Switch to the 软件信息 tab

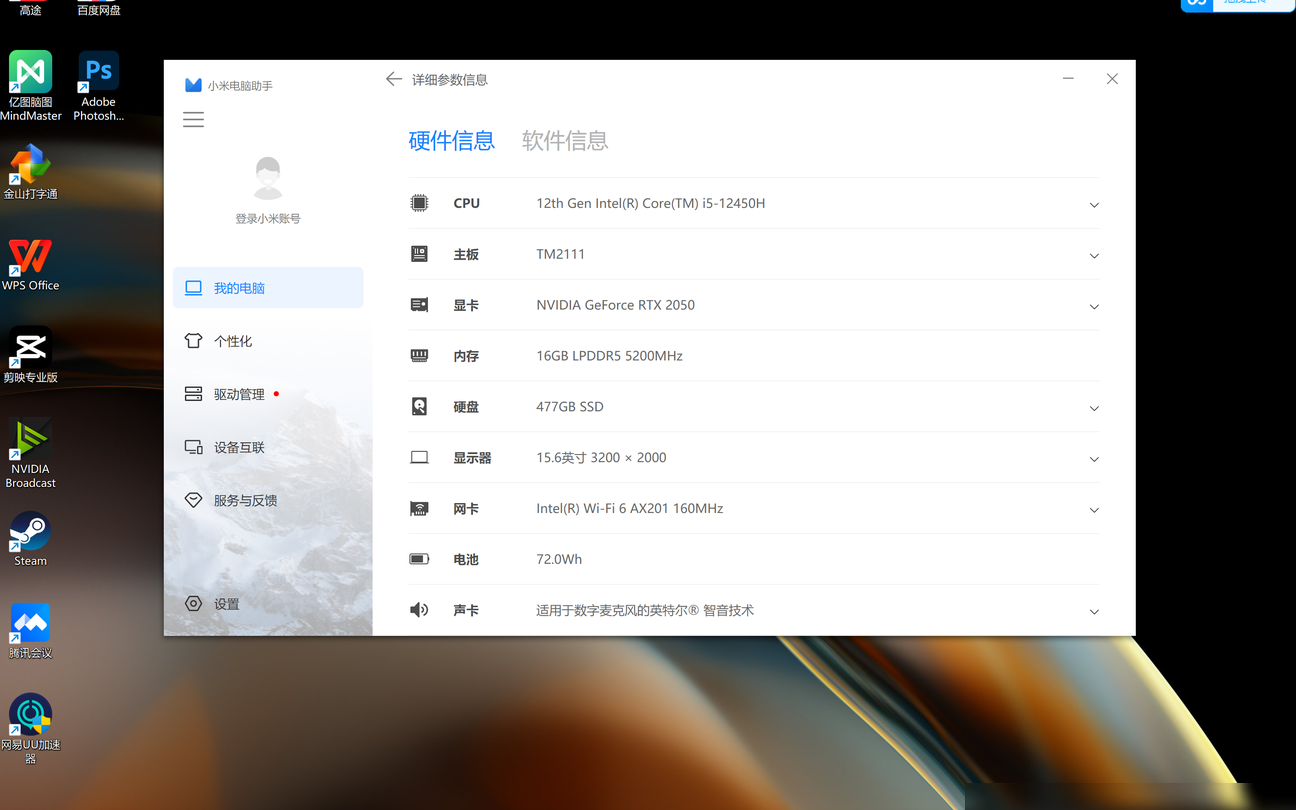(x=565, y=141)
